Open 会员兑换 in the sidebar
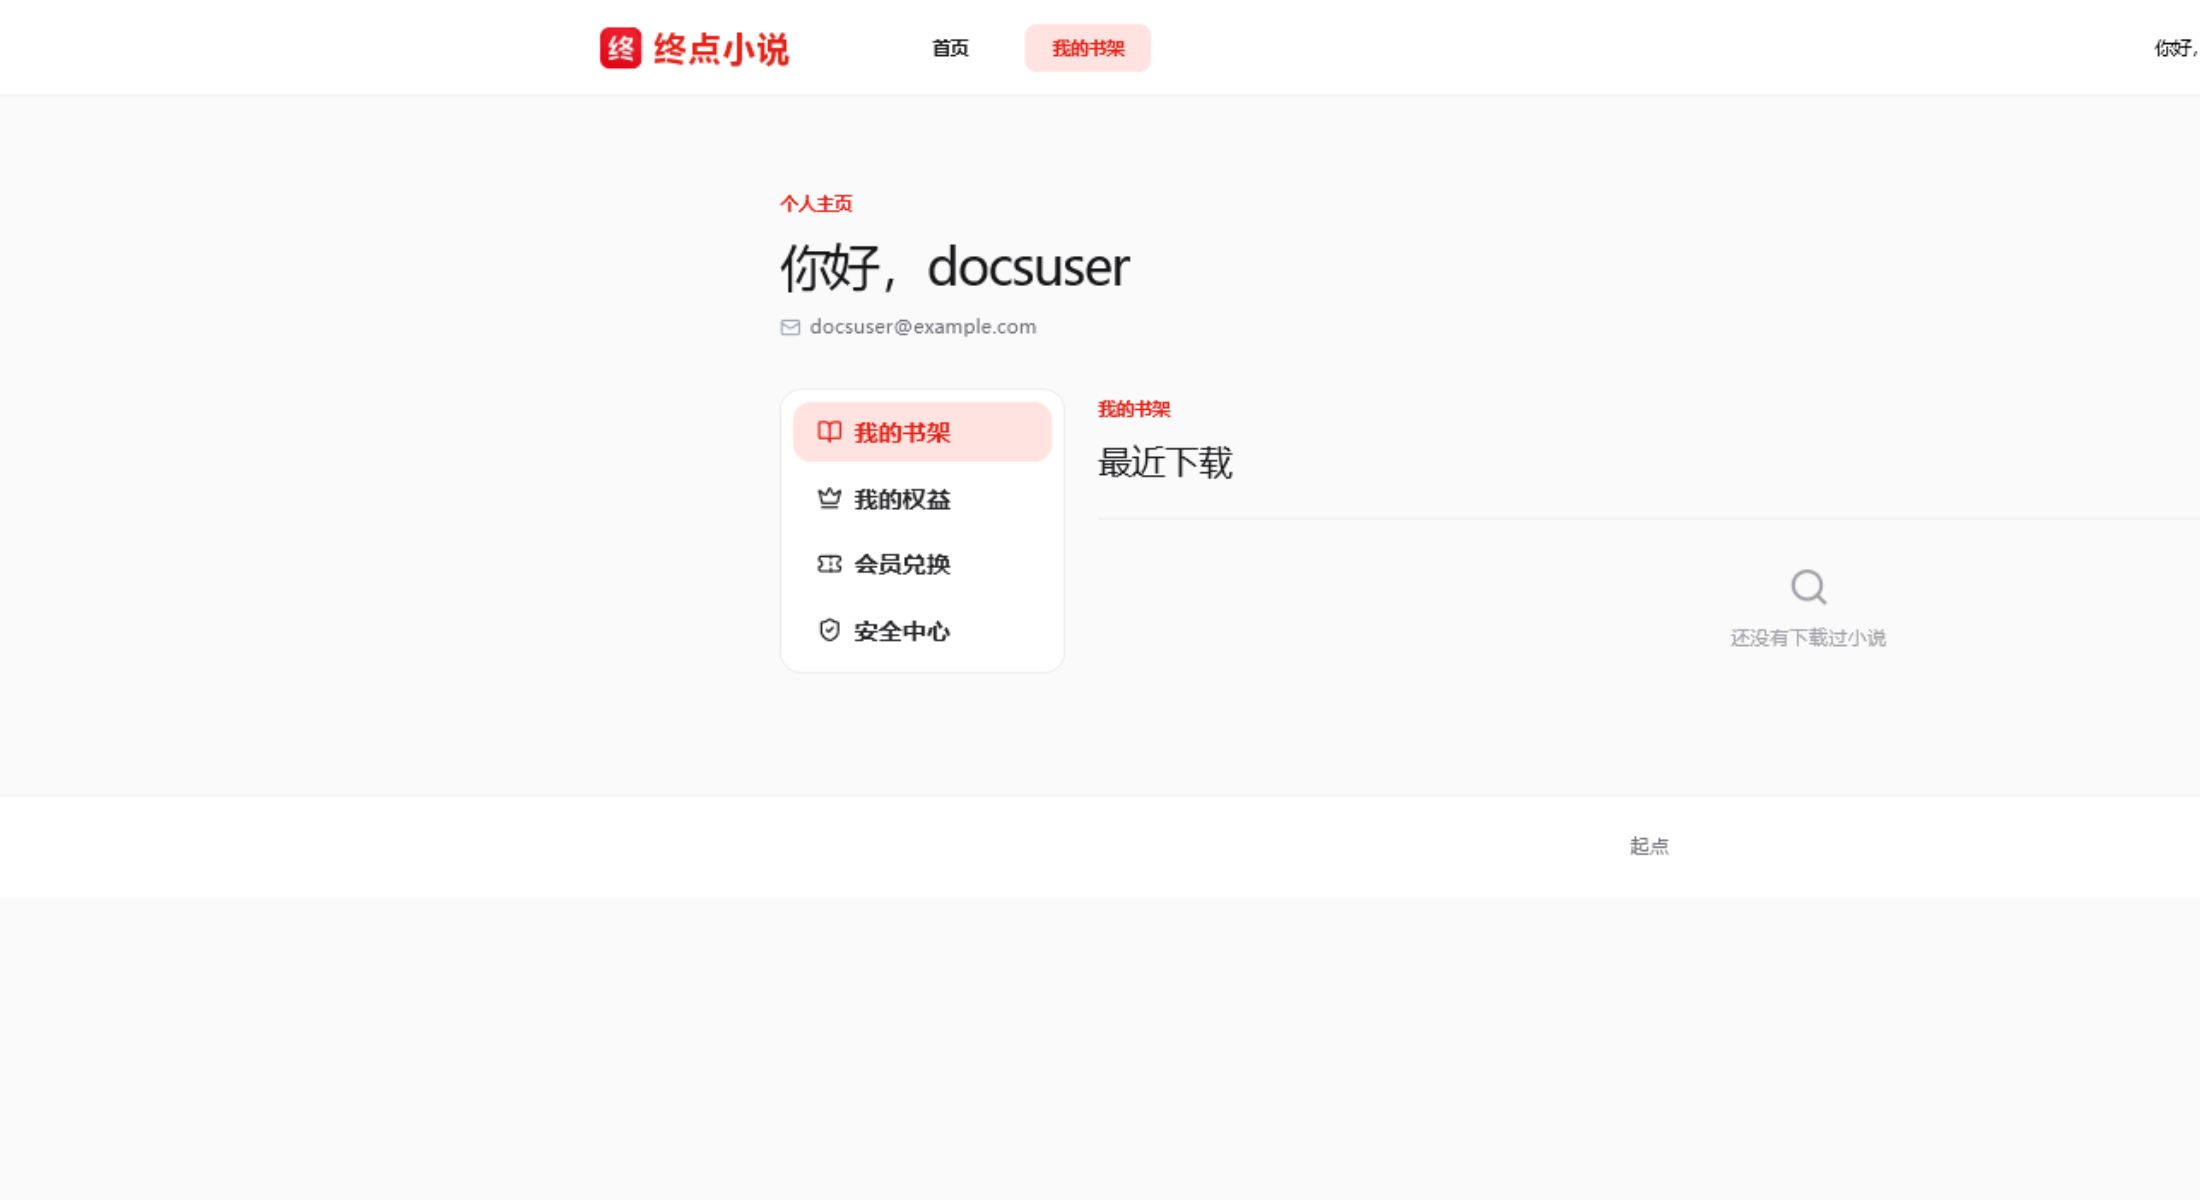 pyautogui.click(x=922, y=564)
